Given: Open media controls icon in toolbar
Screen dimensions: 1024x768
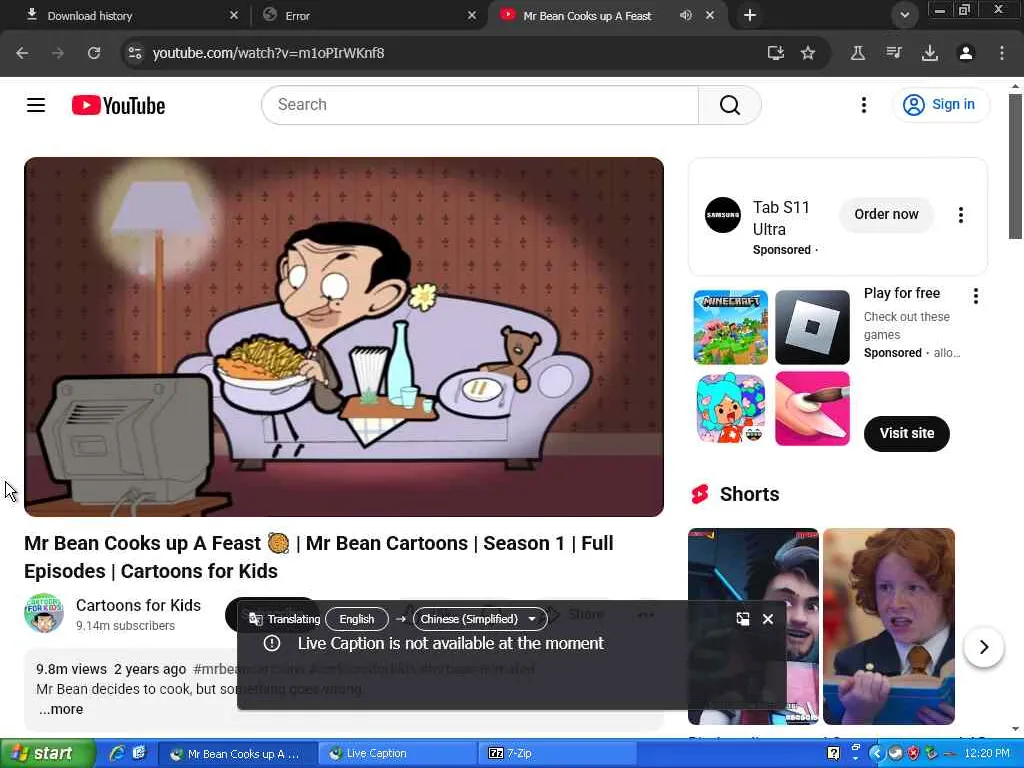Looking at the screenshot, I should pyautogui.click(x=893, y=53).
